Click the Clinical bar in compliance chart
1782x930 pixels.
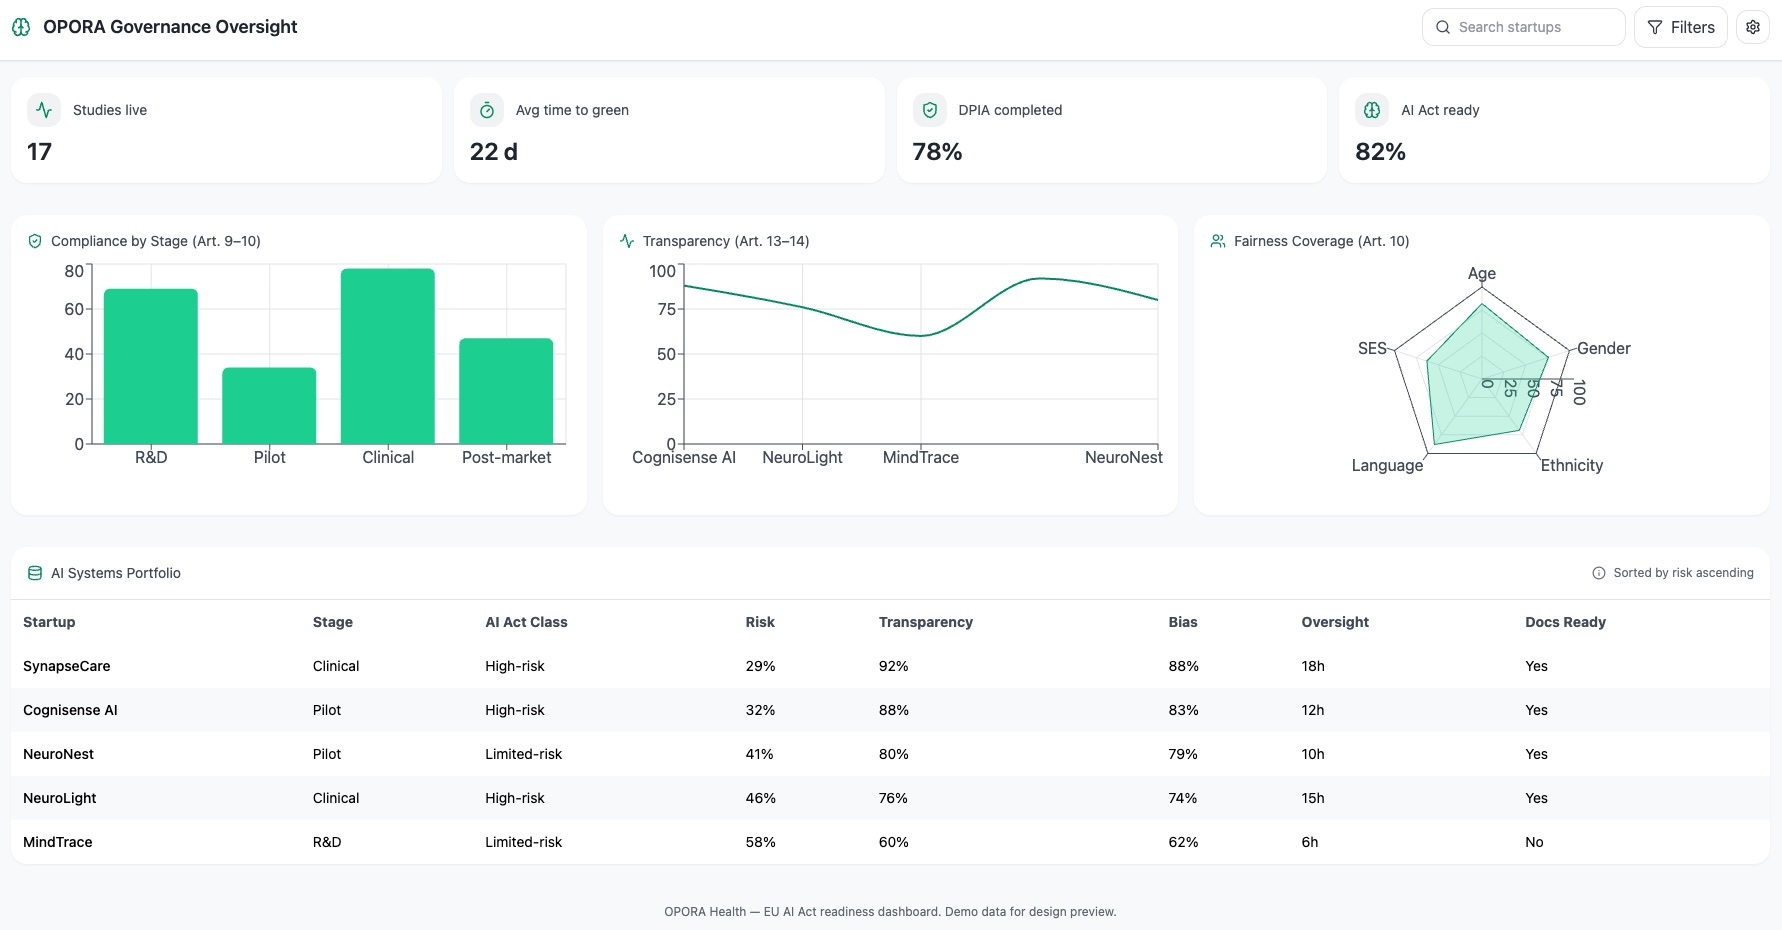(x=388, y=356)
